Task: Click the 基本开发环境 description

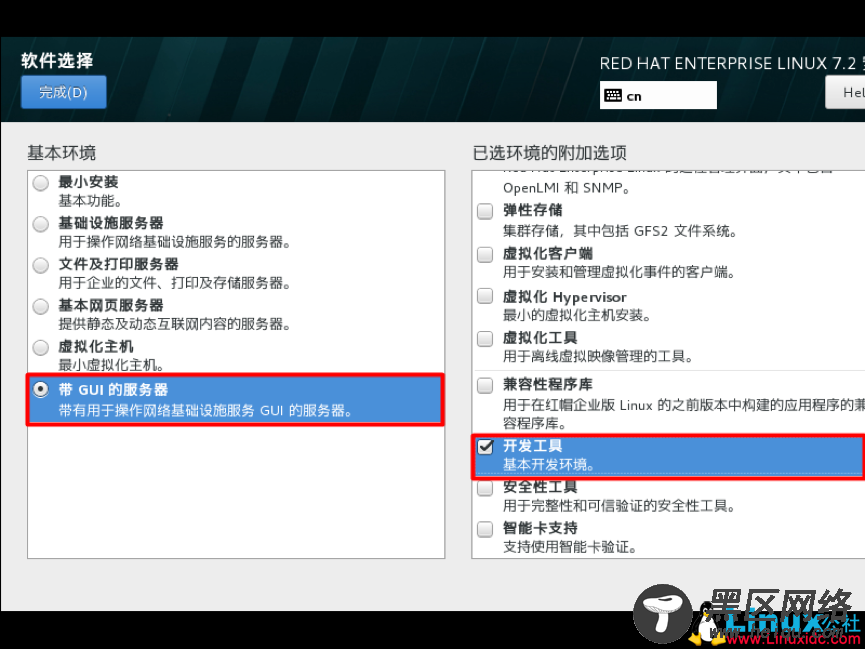Action: tap(548, 465)
